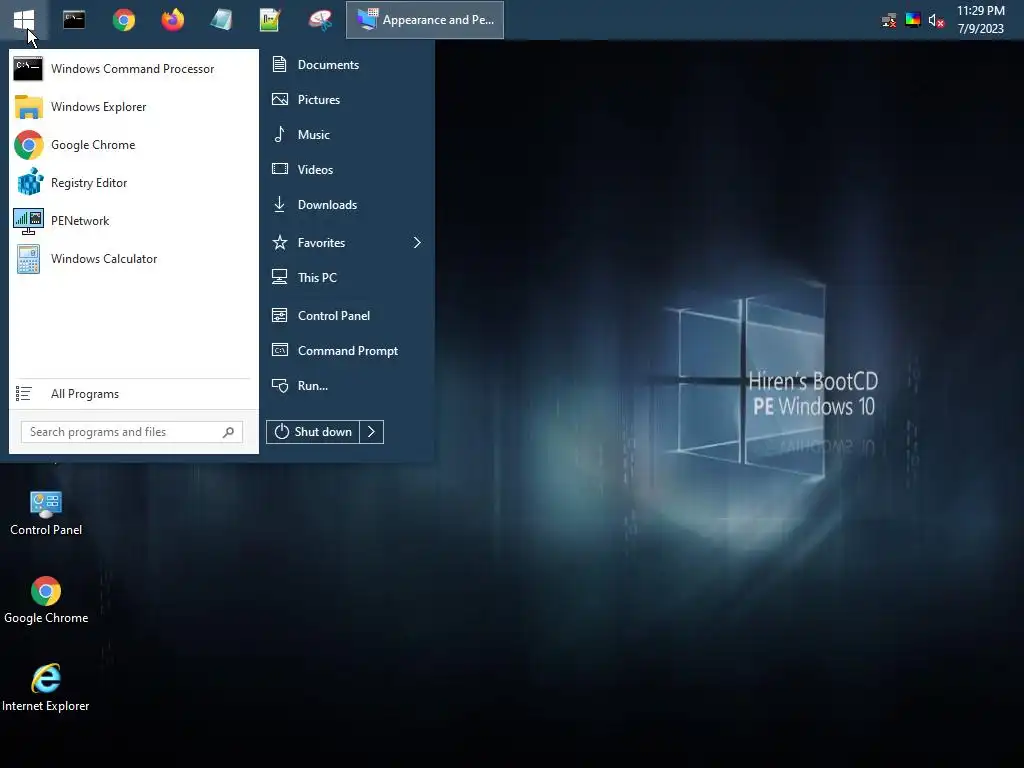Screen dimensions: 1024x768
Task: Expand All Programs list
Action: click(133, 394)
